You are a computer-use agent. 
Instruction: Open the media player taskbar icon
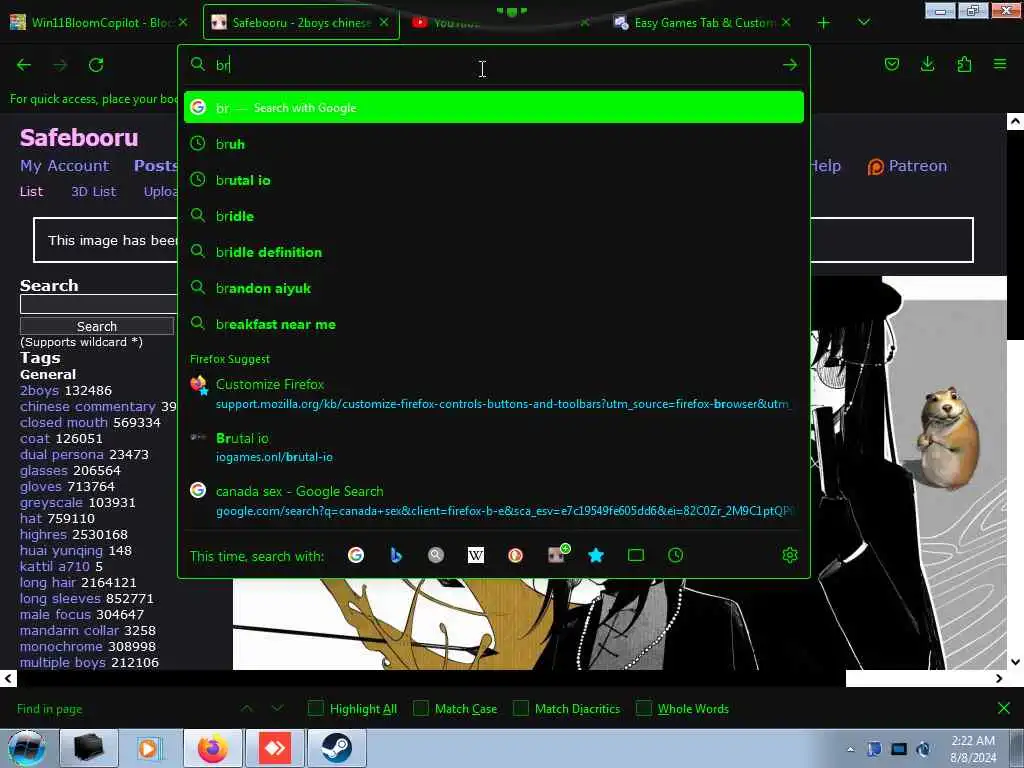click(150, 748)
